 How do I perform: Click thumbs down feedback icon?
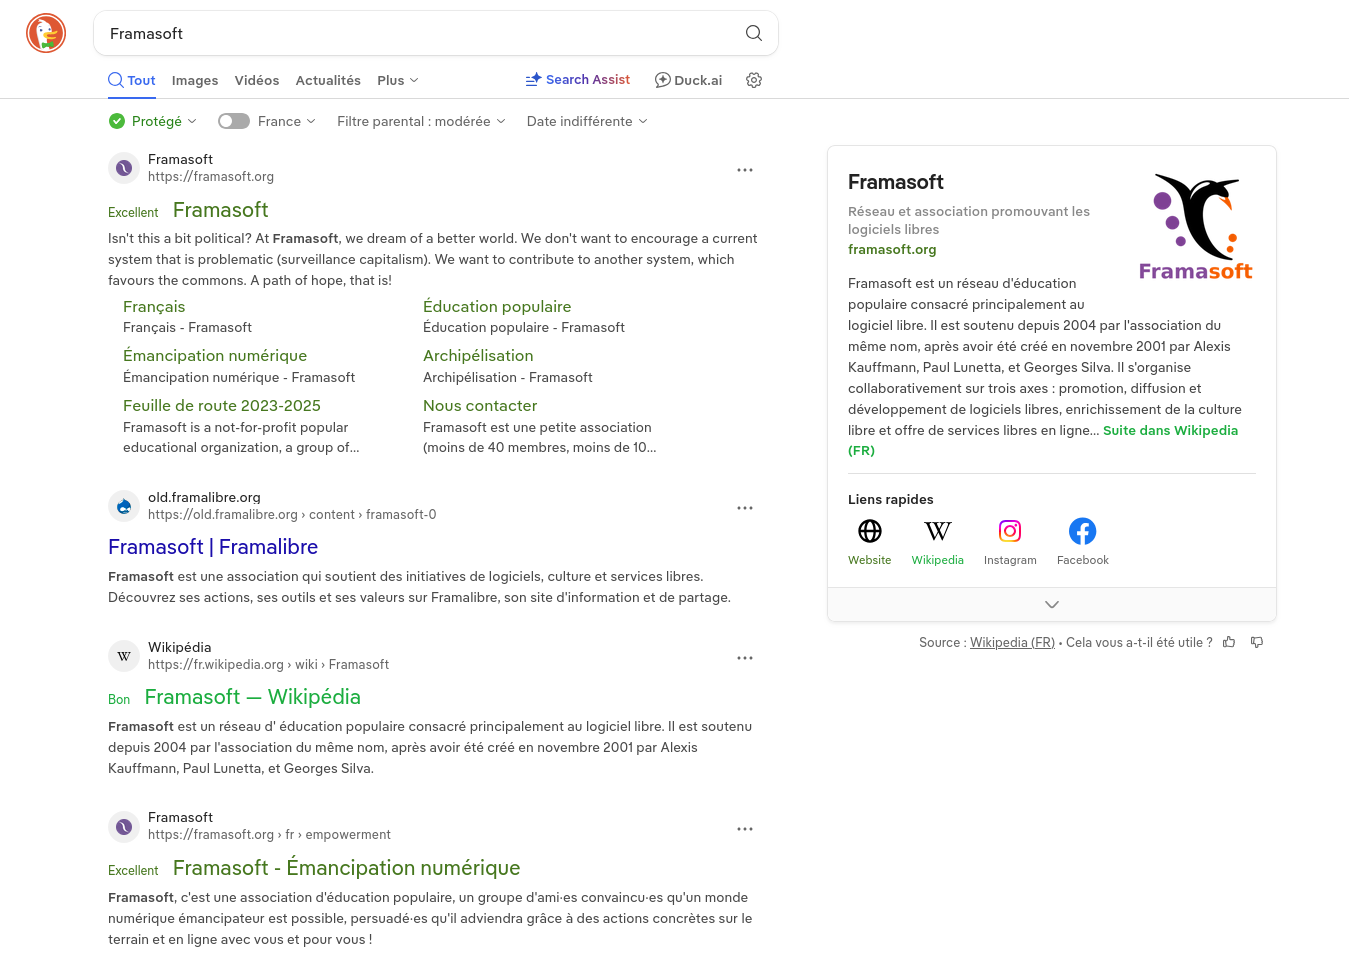[x=1257, y=642]
